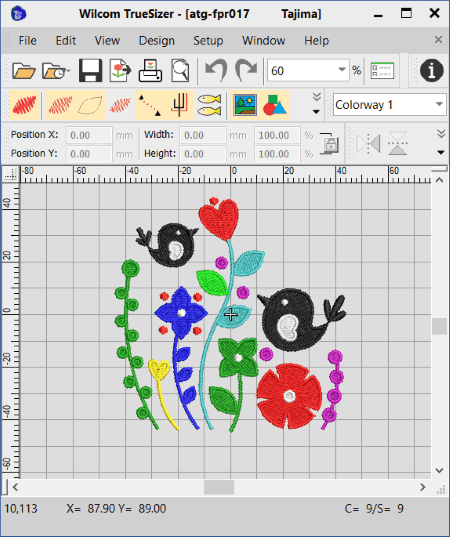Open the View menu

point(107,41)
